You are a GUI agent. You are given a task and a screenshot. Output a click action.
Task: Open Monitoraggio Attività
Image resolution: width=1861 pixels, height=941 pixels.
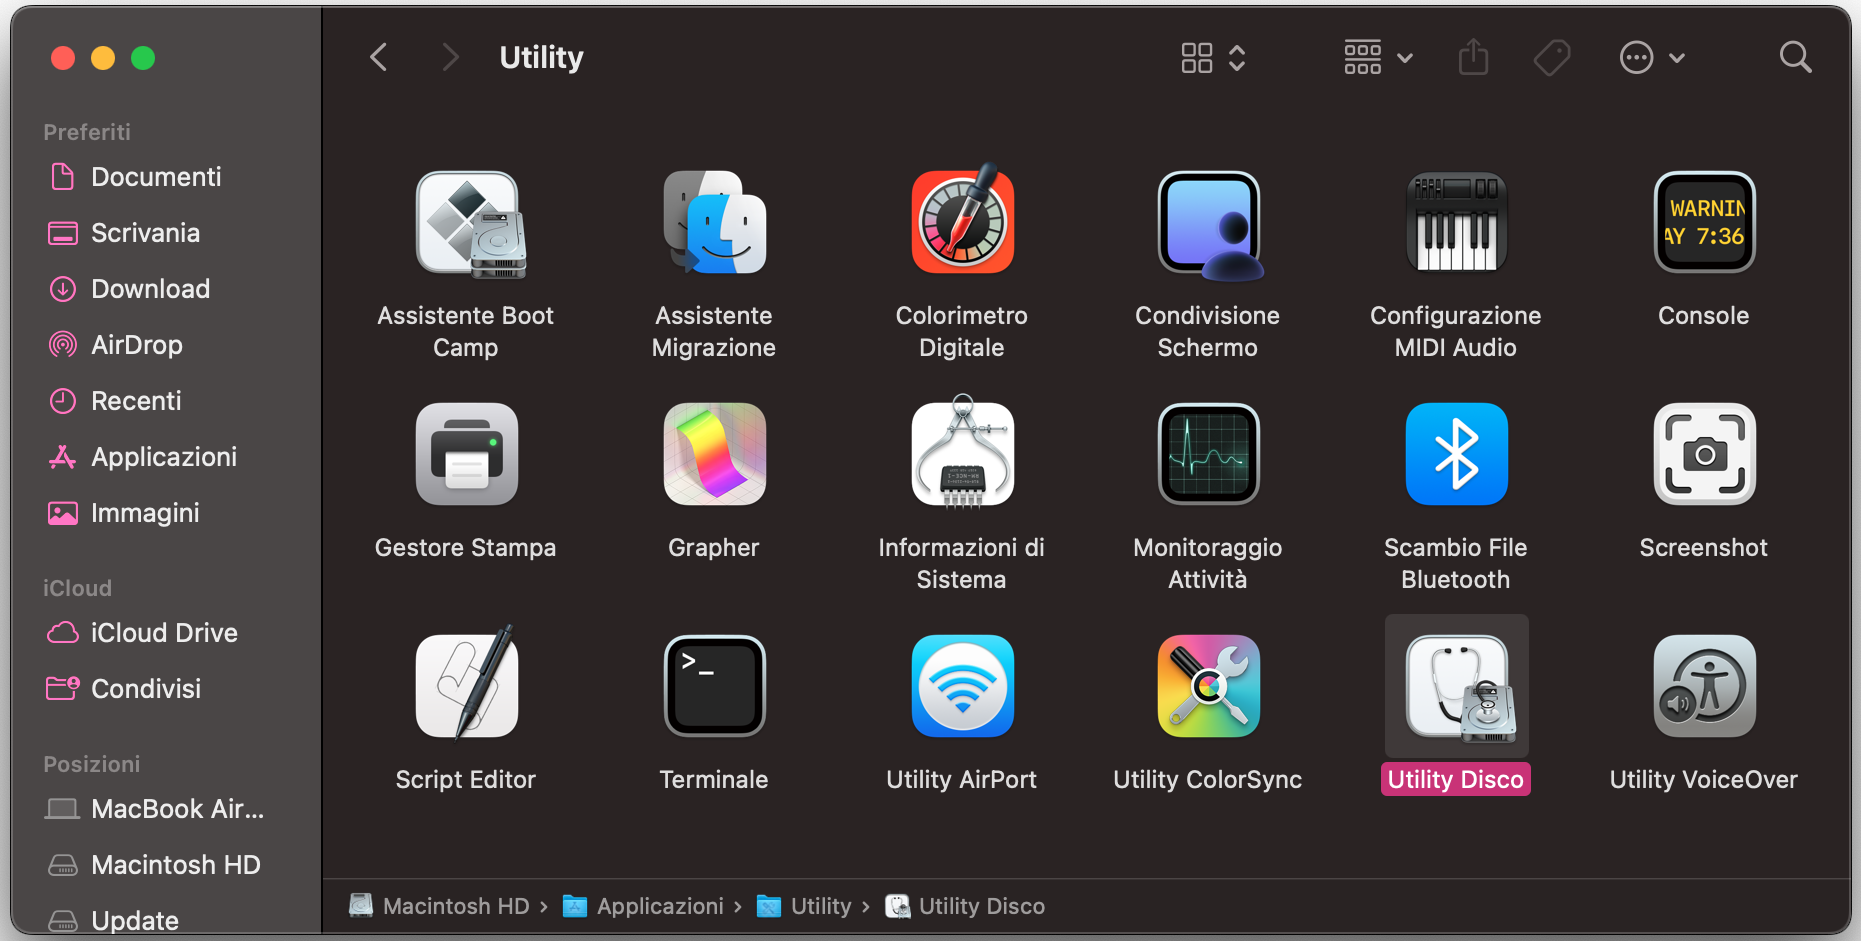1208,454
